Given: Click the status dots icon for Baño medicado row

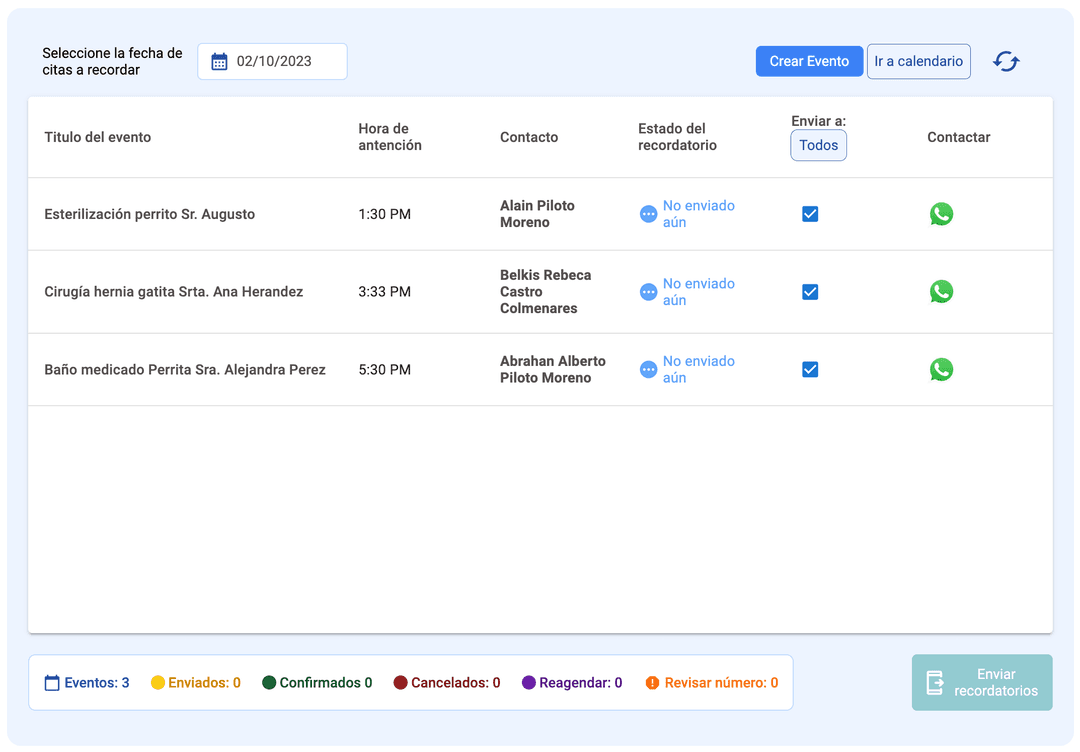Looking at the screenshot, I should pos(648,370).
